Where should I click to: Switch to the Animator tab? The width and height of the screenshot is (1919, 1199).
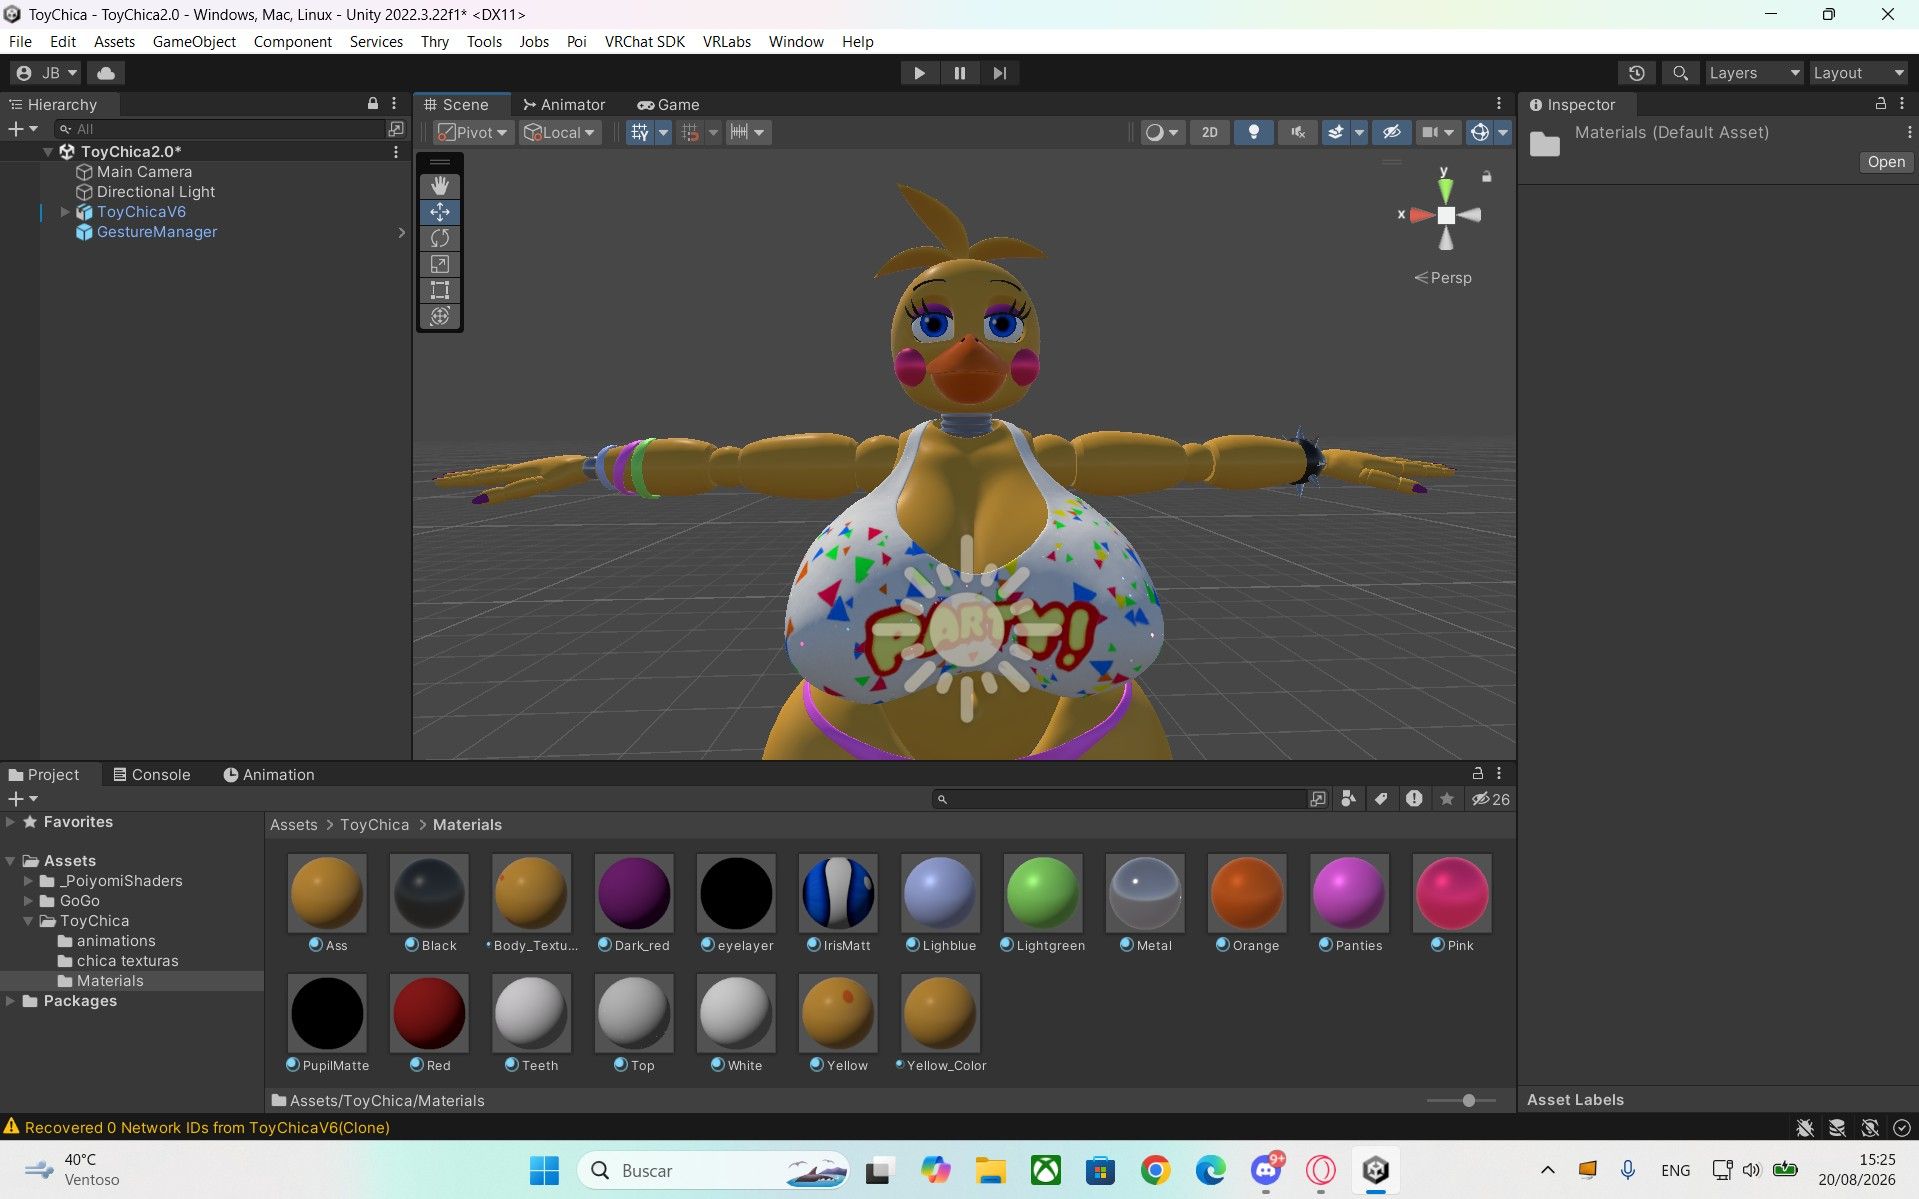point(564,104)
